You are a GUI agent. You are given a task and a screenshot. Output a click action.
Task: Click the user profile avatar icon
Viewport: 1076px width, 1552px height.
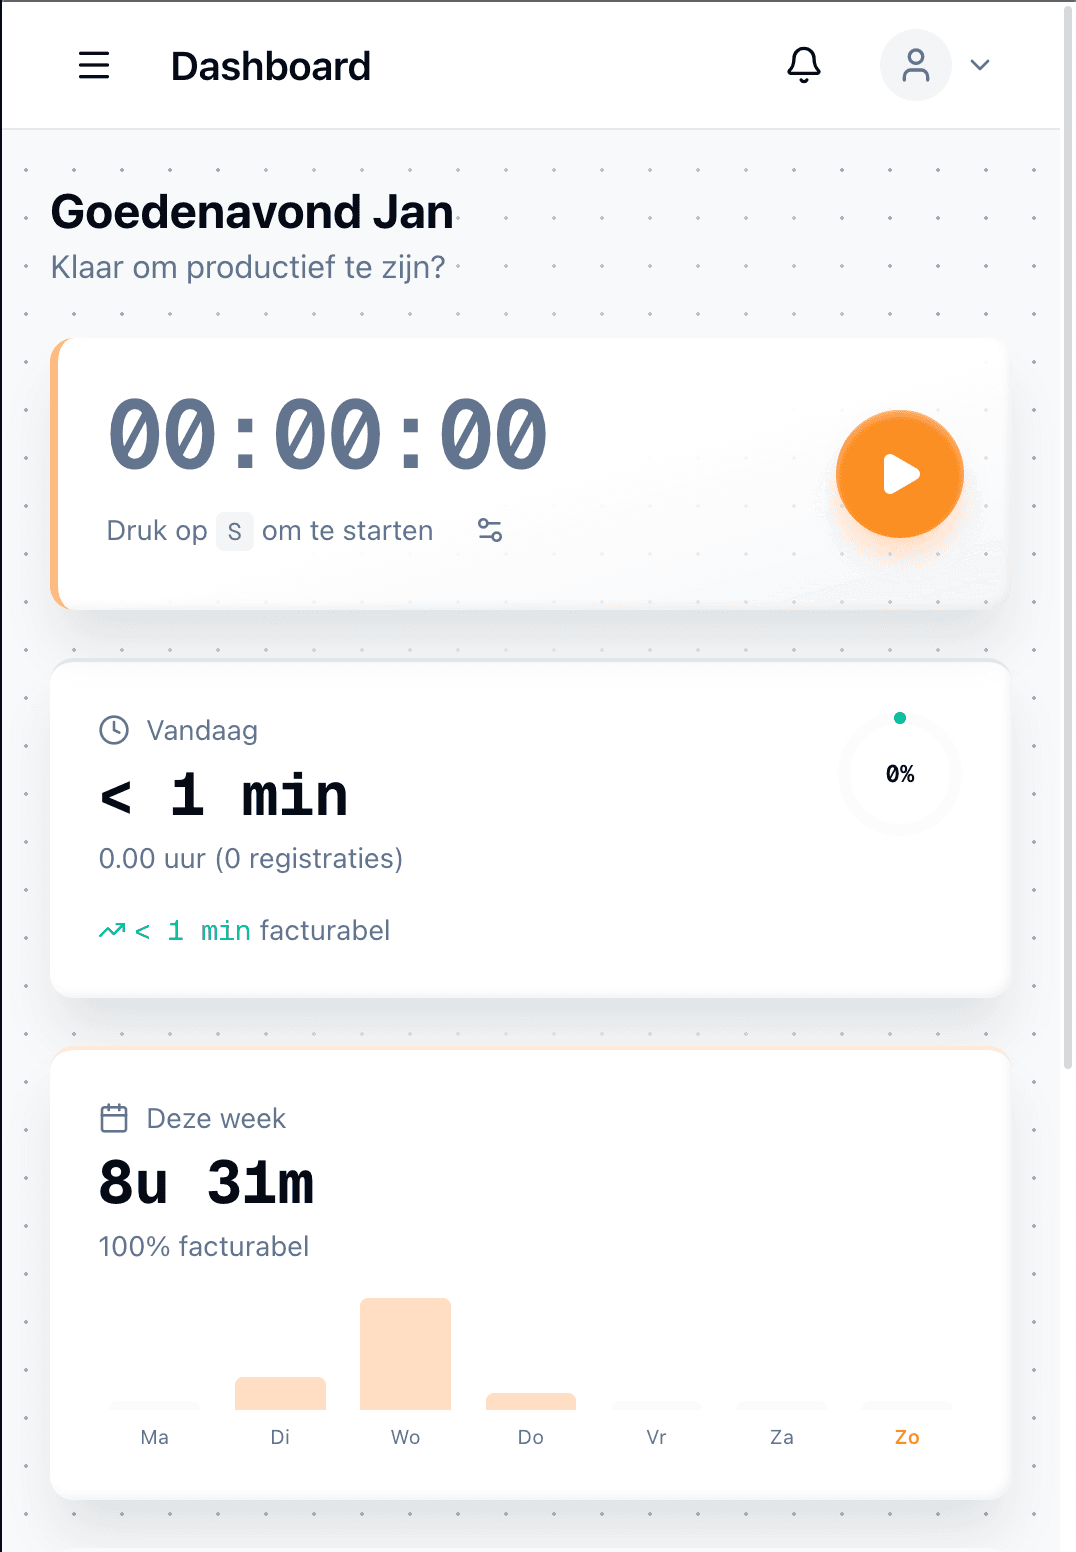[x=915, y=65]
